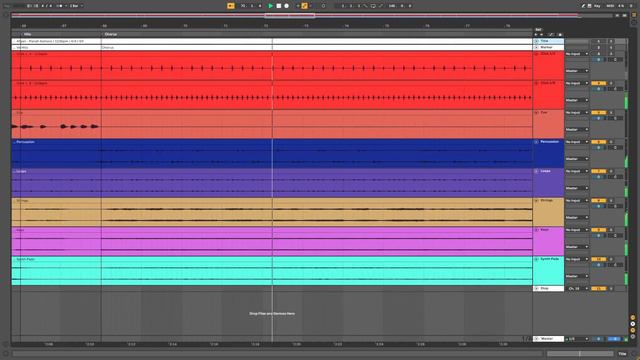Open Click 1/4 output Master dropdown

pyautogui.click(x=577, y=71)
